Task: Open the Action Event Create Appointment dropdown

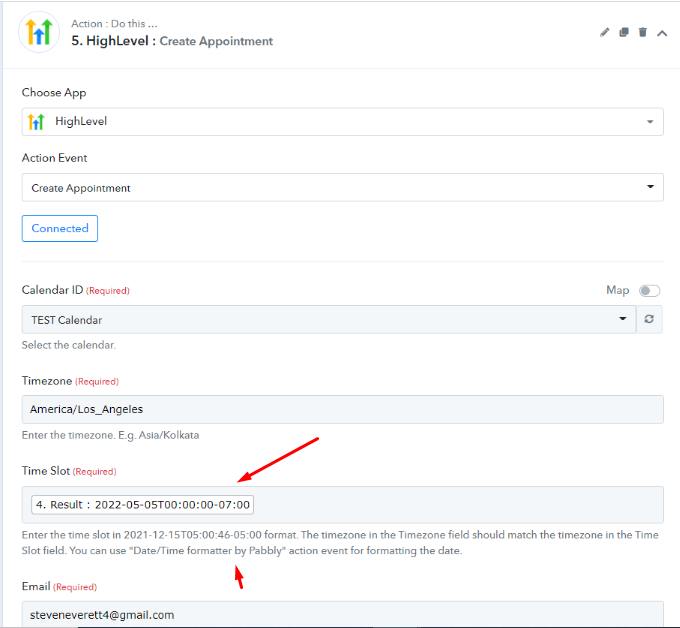Action: point(343,187)
